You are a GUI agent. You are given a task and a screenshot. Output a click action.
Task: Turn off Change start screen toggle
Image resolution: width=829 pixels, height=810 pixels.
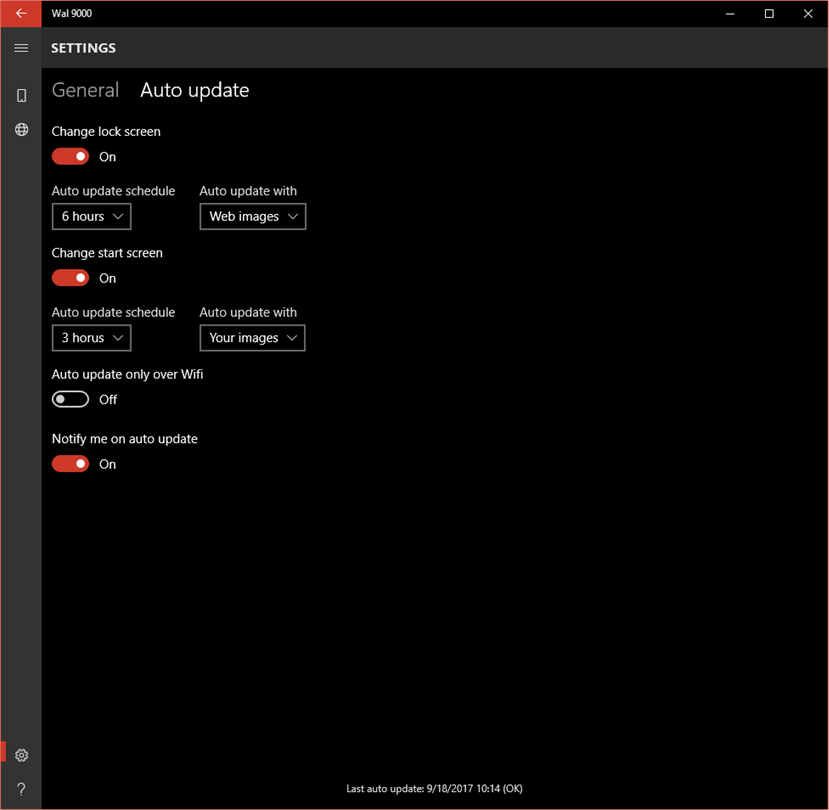(x=70, y=278)
